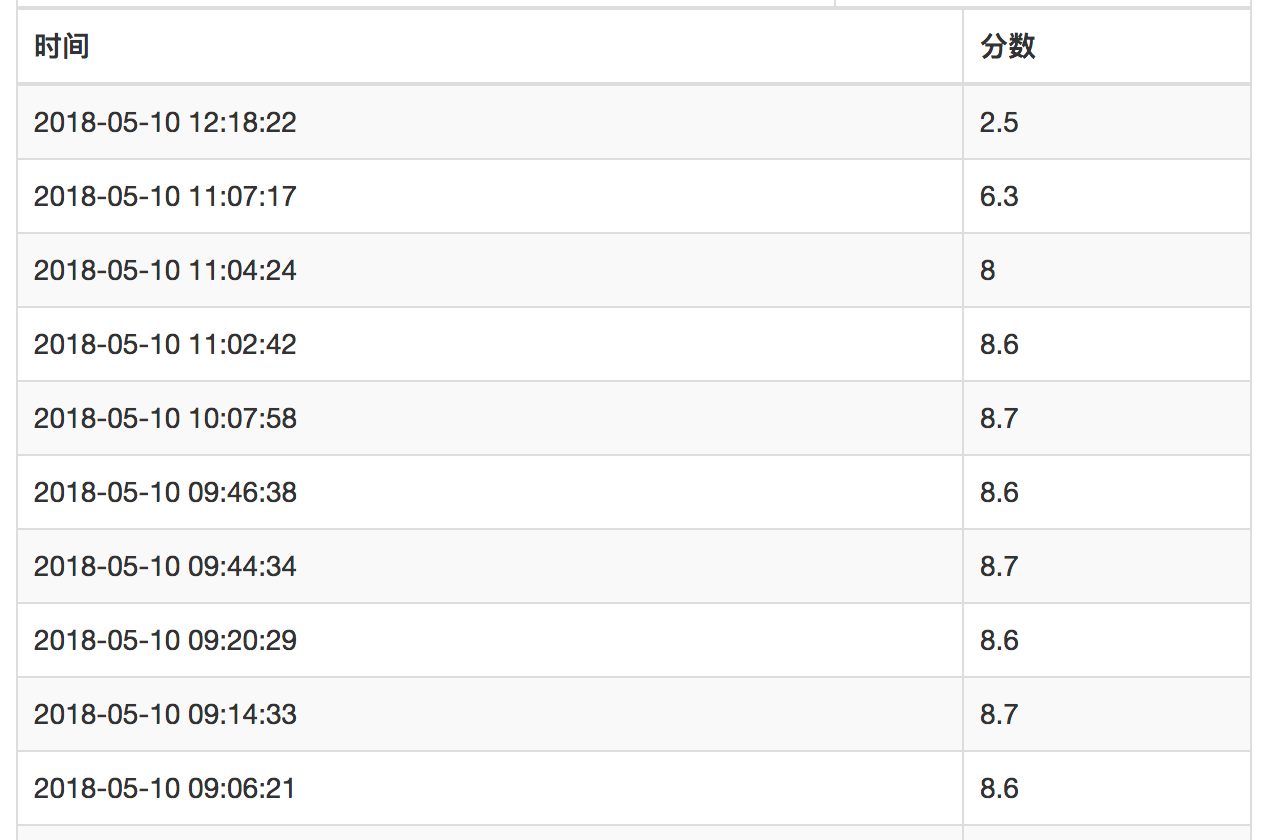Select the 2018-05-10 11:04:24 timestamp cell
The height and width of the screenshot is (840, 1268).
[490, 270]
